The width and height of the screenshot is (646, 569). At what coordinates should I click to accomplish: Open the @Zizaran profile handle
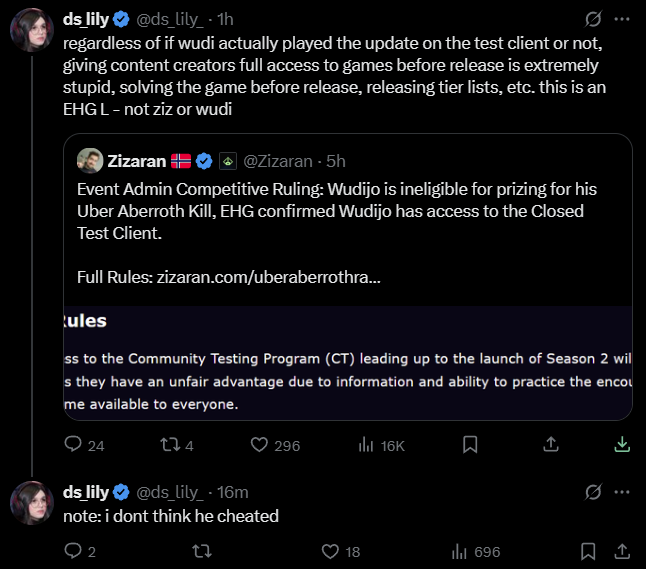(278, 161)
